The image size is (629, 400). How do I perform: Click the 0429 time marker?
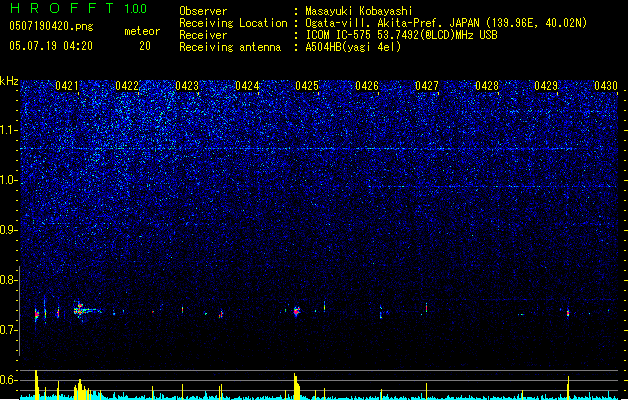(x=546, y=86)
